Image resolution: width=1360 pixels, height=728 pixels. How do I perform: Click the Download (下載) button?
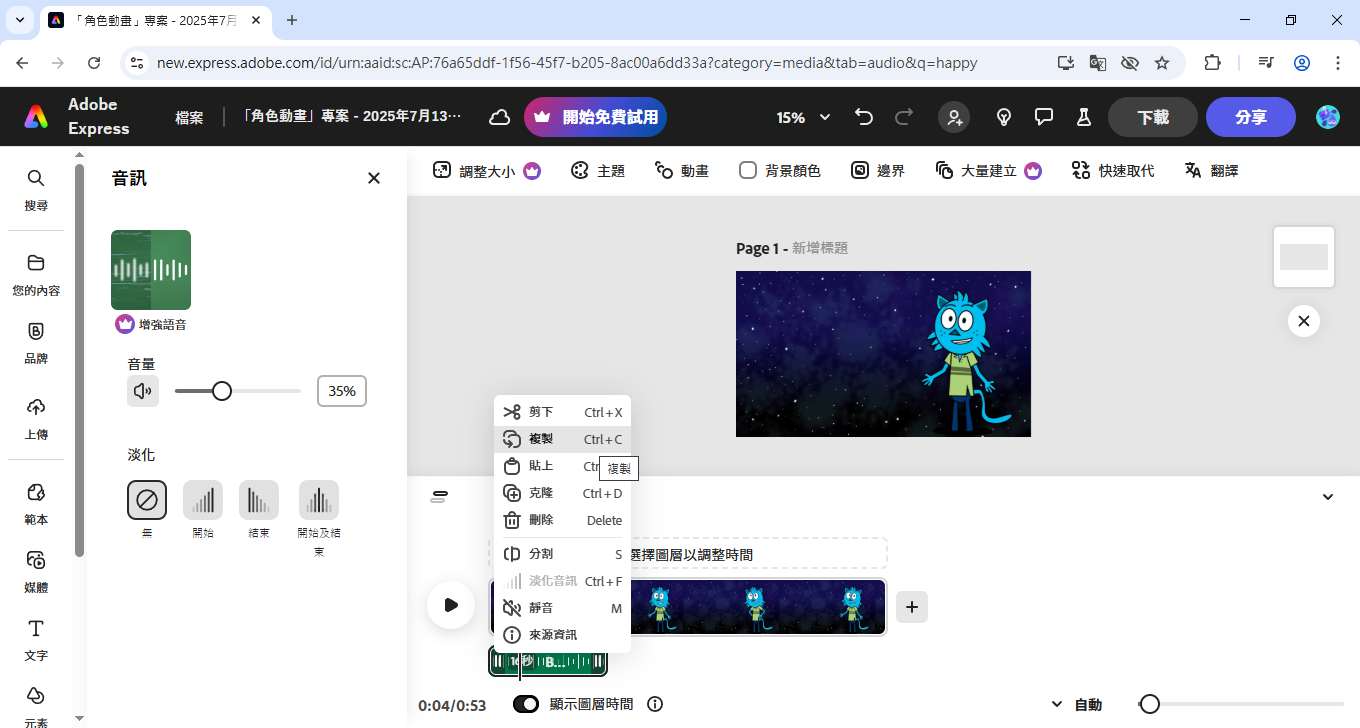(1152, 117)
